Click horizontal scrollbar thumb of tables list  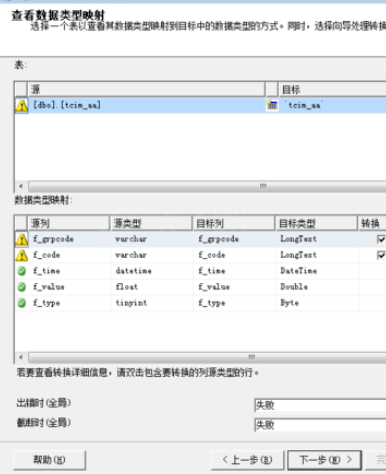click(207, 186)
